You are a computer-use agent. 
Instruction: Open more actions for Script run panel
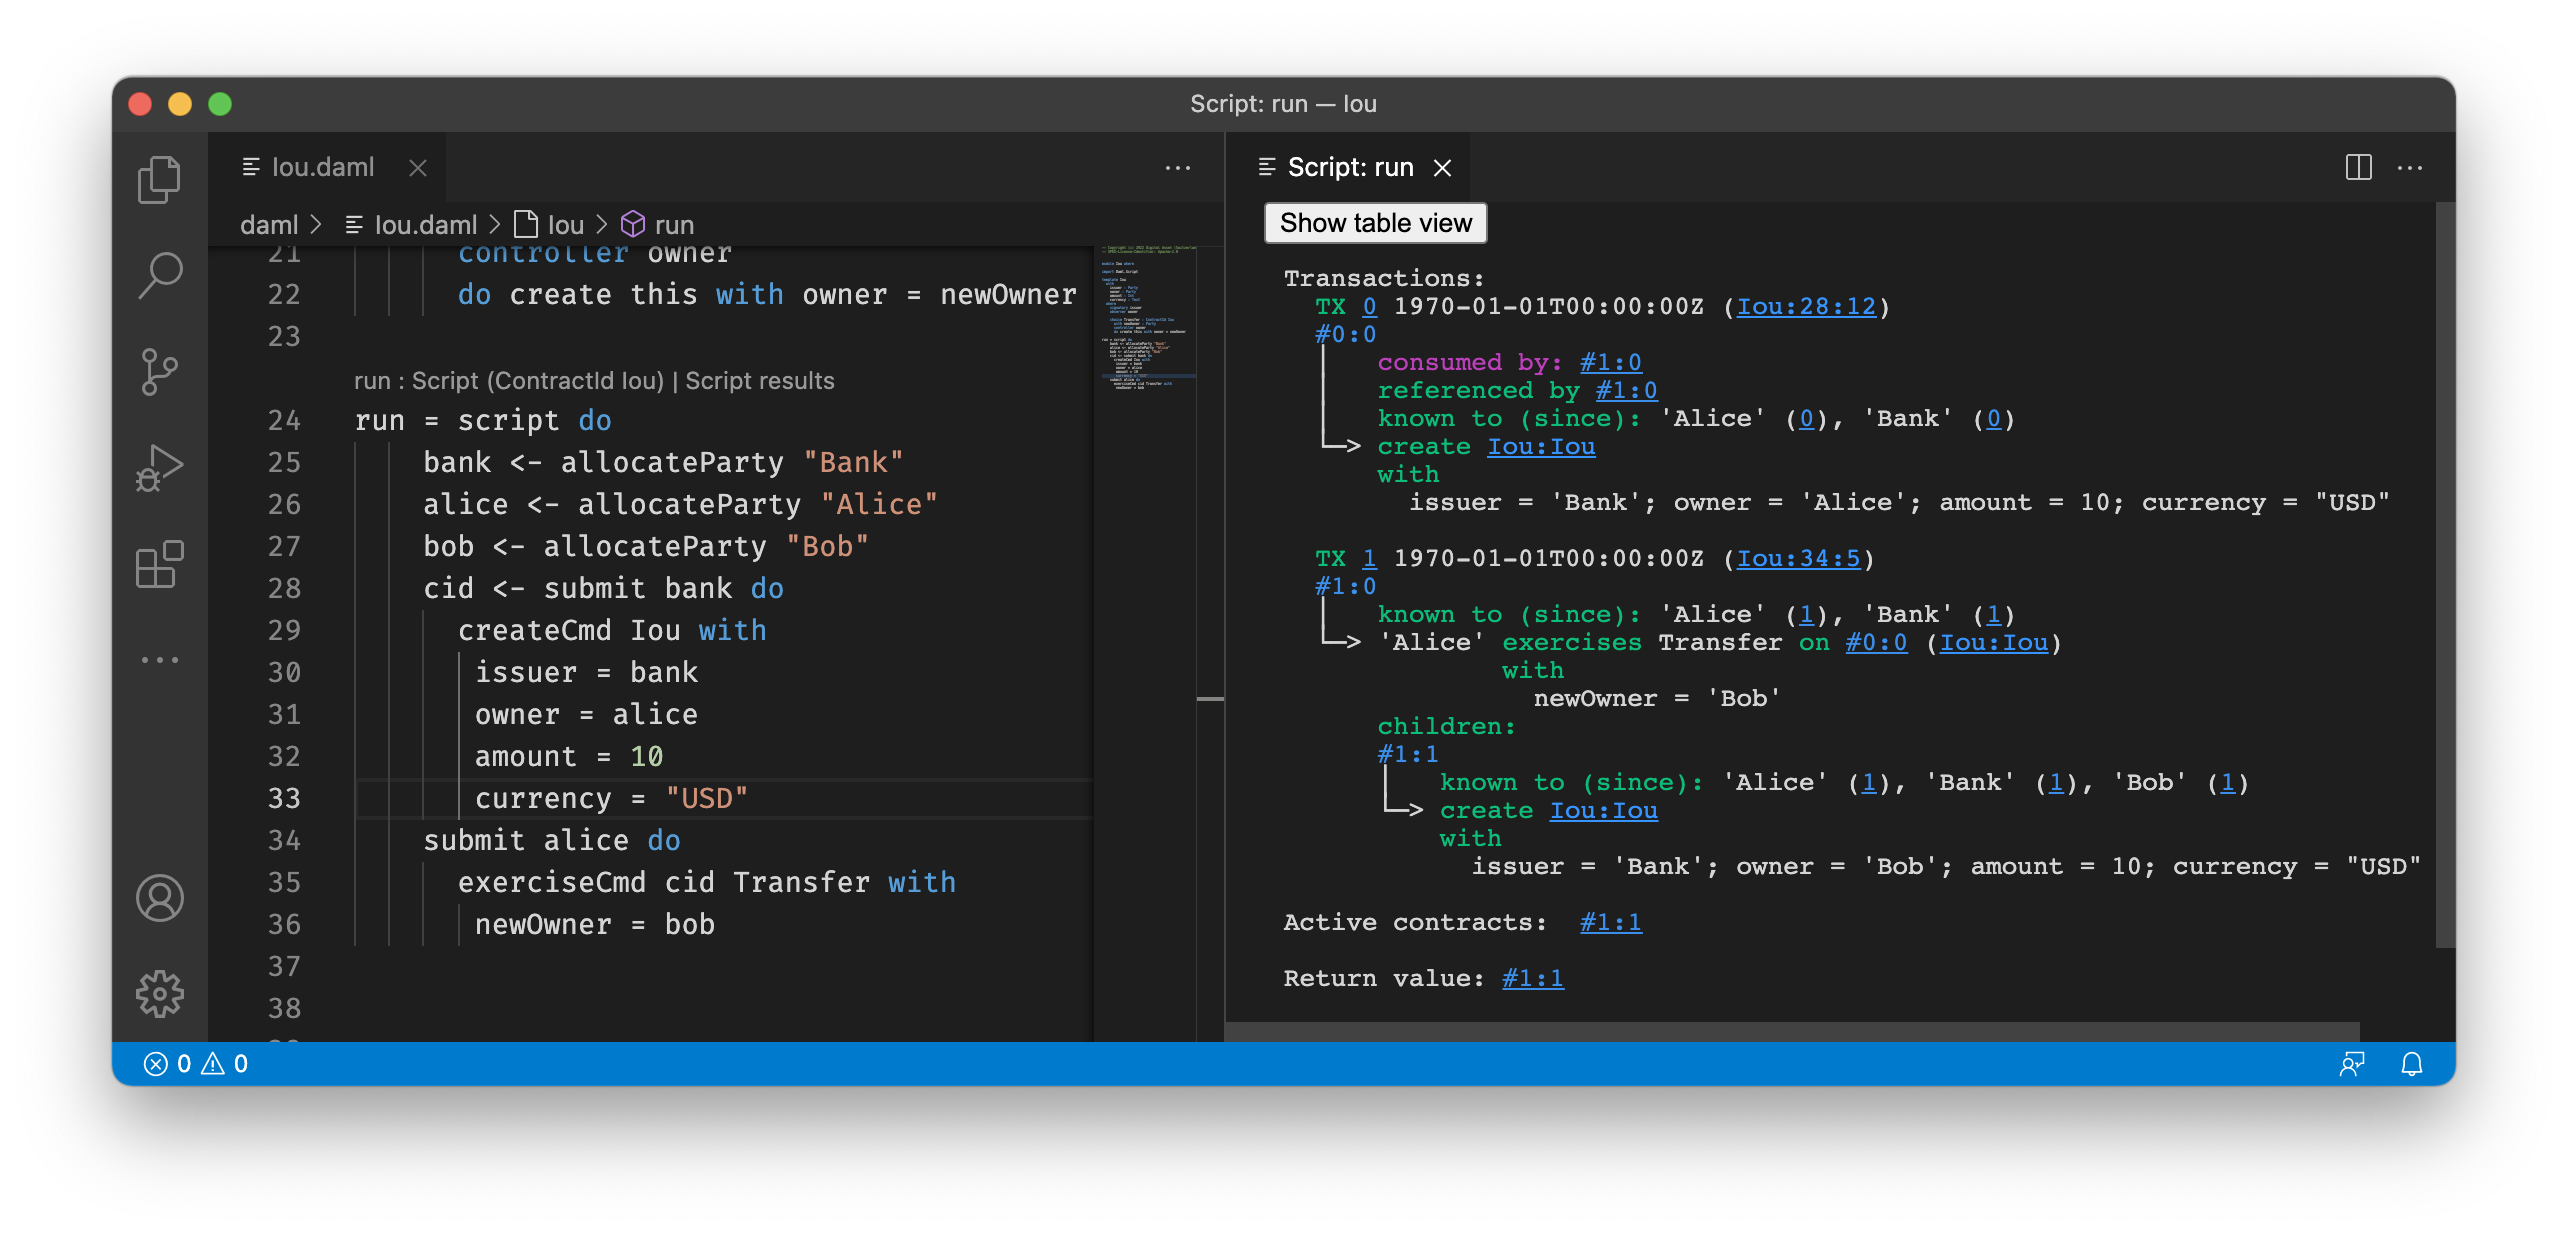tap(2410, 167)
